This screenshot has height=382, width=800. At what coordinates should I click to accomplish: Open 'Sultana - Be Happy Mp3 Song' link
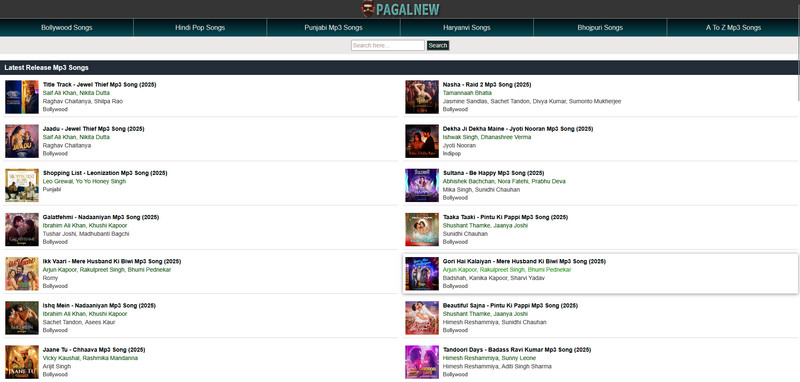click(493, 173)
